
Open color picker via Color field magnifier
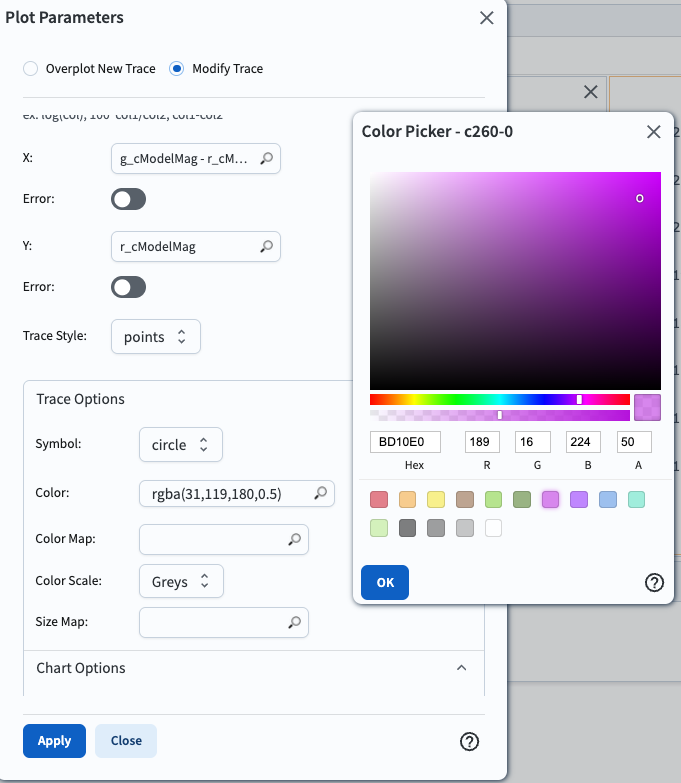click(320, 493)
